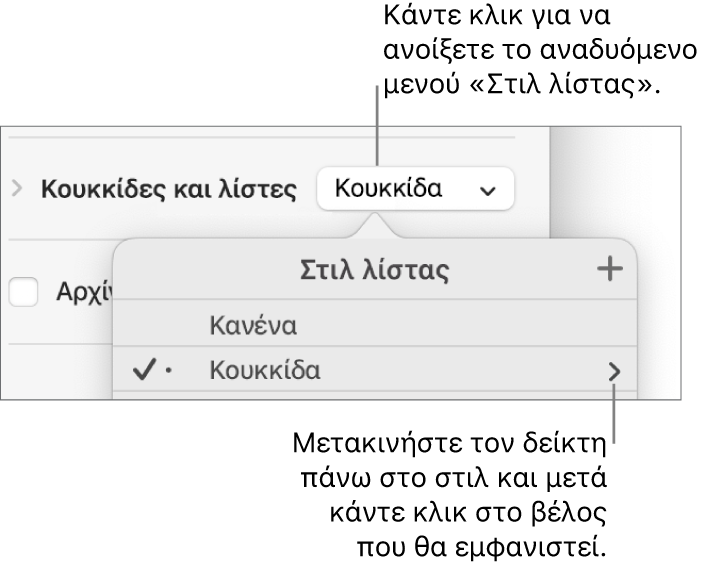Expand the Κουκκίδες και λίστες section

pyautogui.click(x=17, y=189)
